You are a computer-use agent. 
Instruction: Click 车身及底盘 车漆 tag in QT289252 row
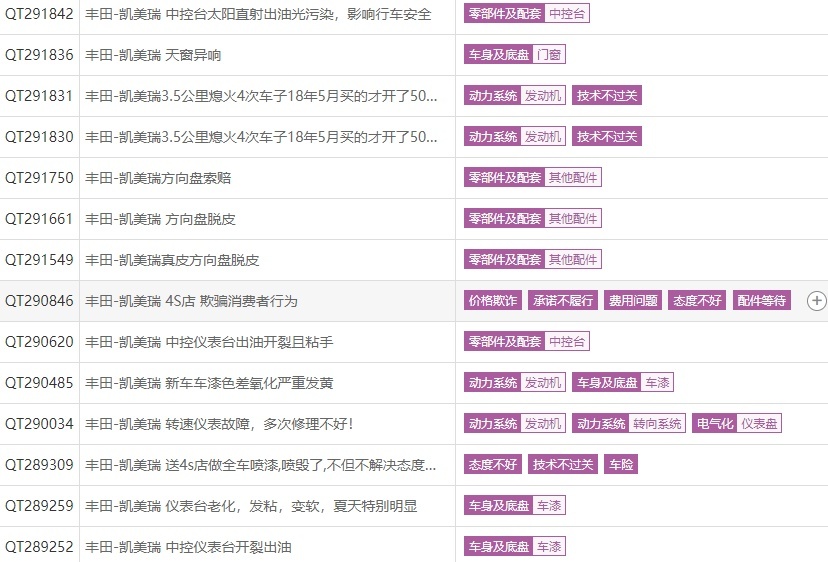pos(515,547)
